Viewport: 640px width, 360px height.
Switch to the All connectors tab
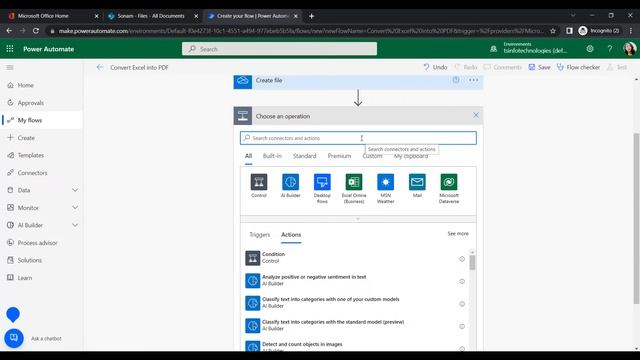[x=248, y=156]
